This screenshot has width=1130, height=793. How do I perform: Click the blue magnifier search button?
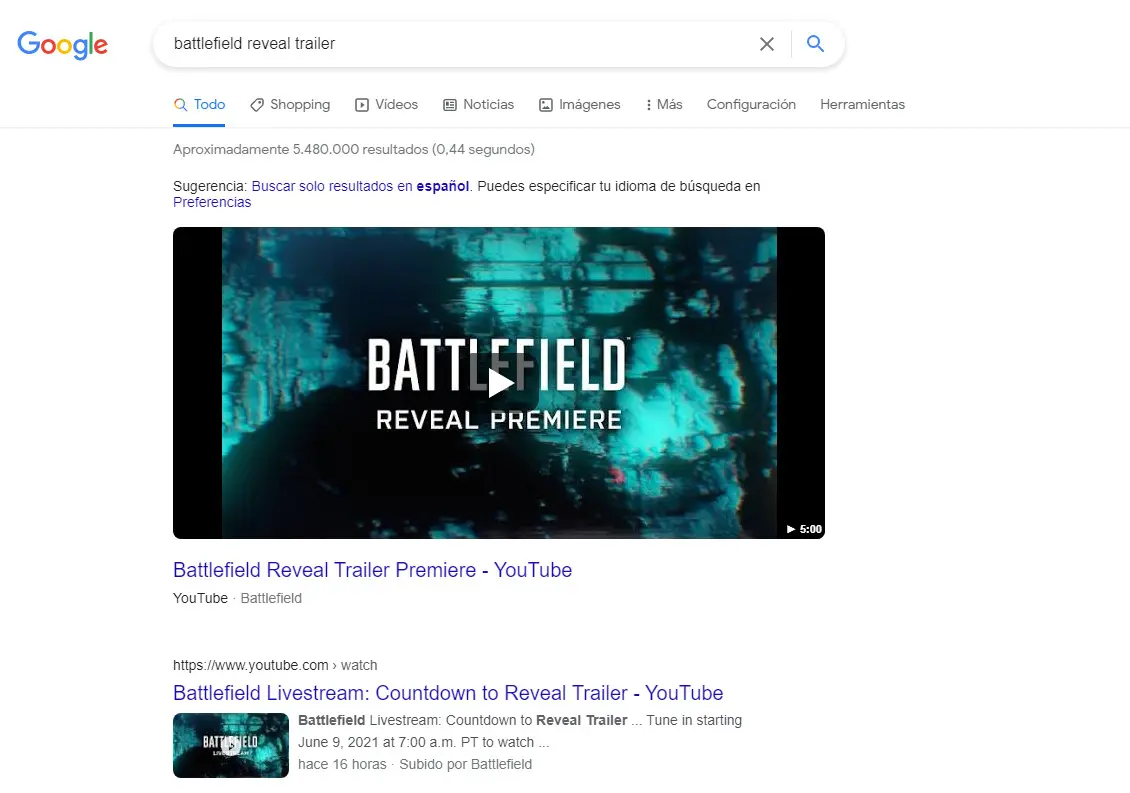[815, 43]
